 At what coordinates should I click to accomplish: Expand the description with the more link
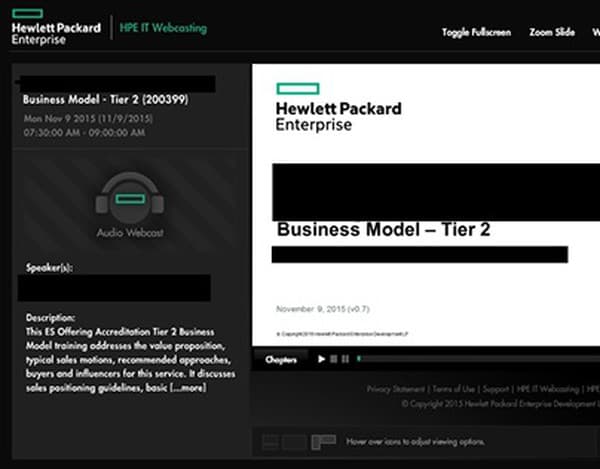[188, 387]
